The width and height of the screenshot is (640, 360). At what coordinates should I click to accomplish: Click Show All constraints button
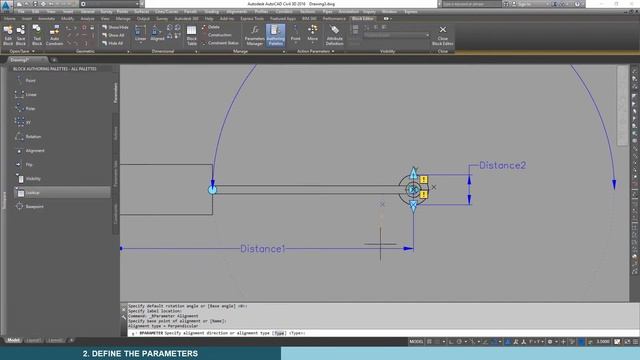pos(113,35)
